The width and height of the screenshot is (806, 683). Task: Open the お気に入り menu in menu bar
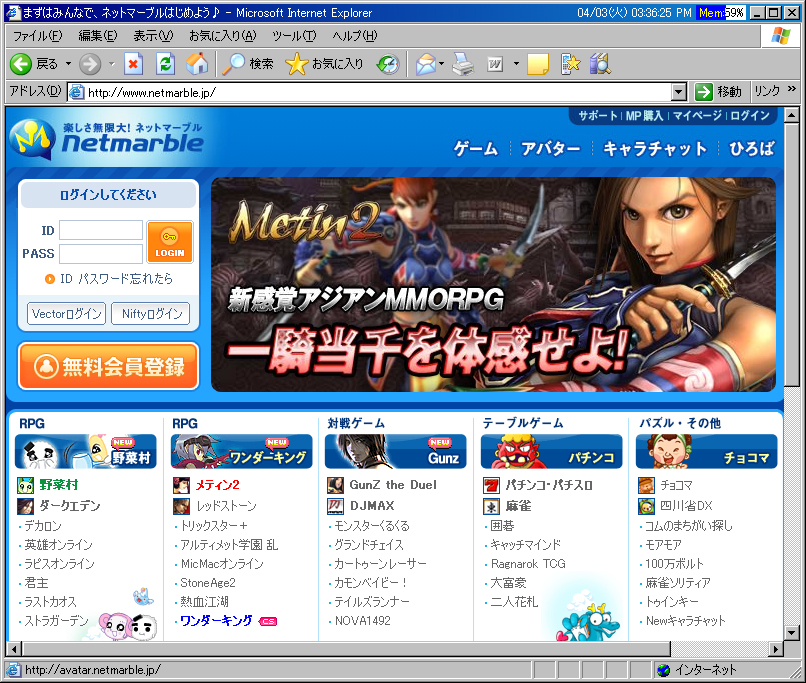coord(222,36)
